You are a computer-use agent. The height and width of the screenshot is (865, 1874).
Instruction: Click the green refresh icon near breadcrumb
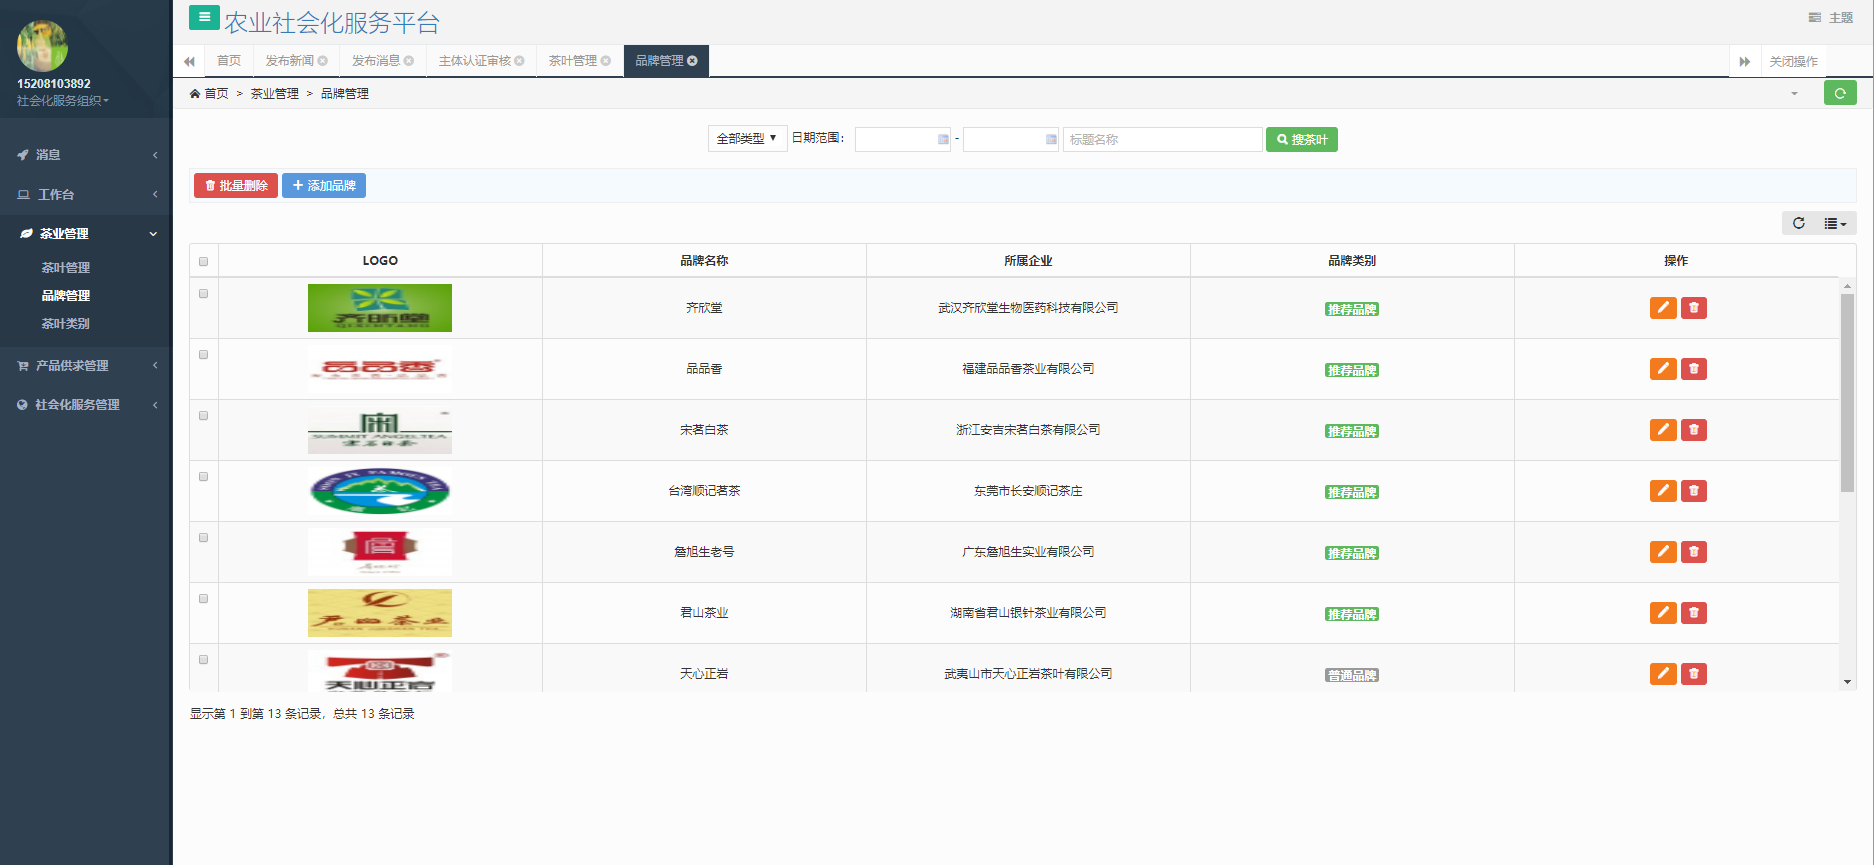[1839, 93]
